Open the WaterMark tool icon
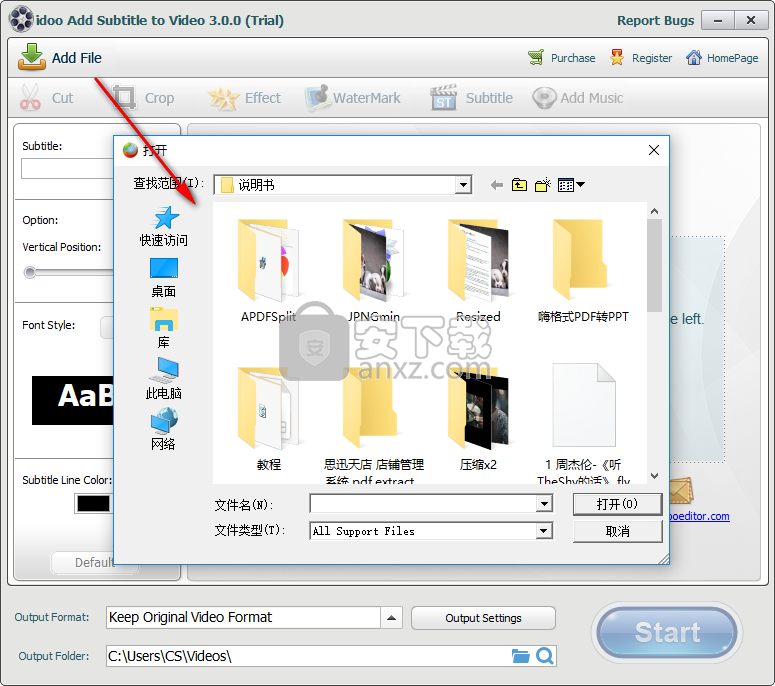The width and height of the screenshot is (775, 686). tap(317, 97)
